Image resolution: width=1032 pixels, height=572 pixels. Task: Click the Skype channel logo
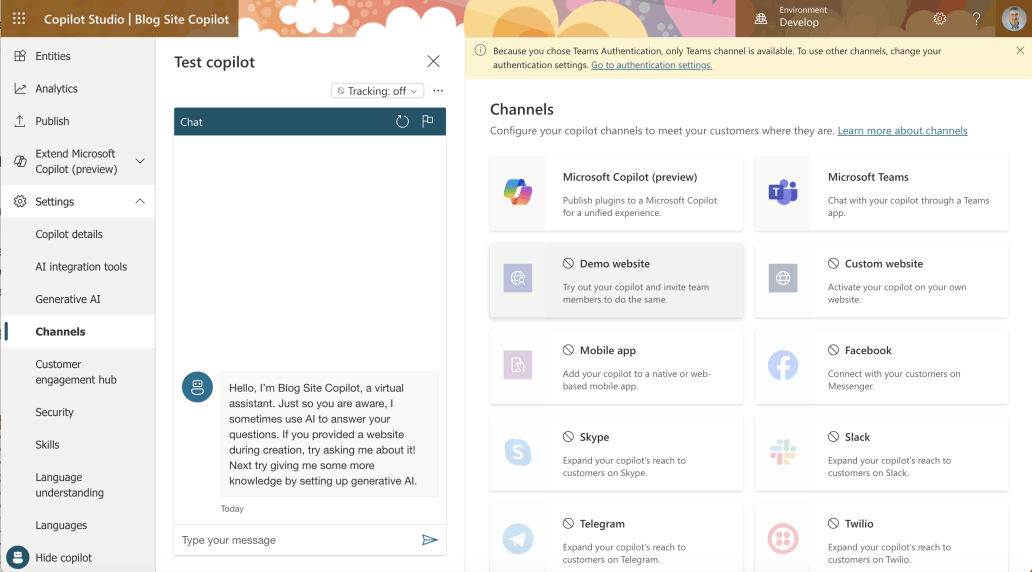(518, 452)
